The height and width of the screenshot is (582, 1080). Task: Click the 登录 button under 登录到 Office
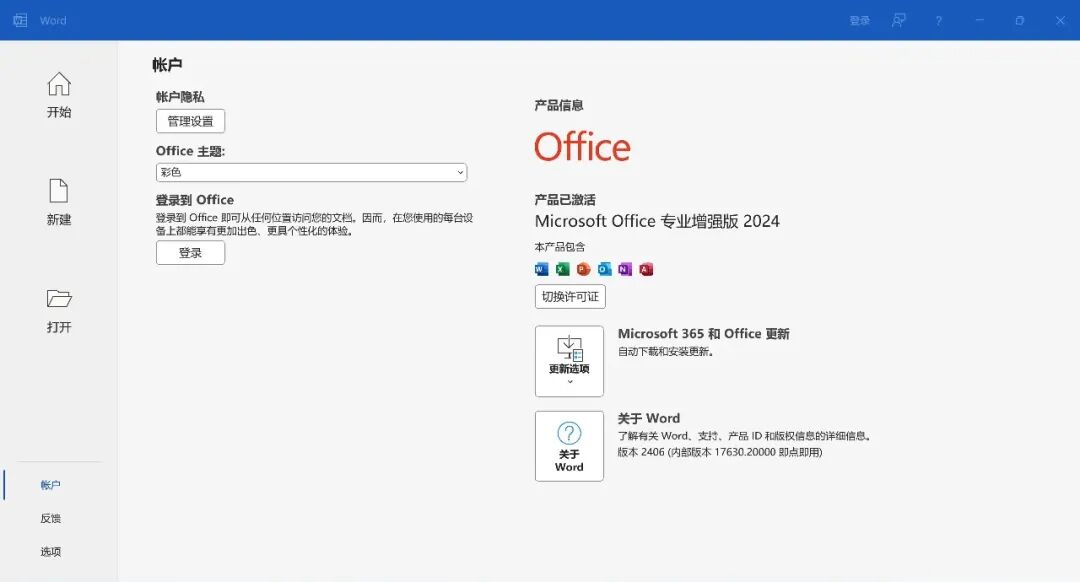coord(190,253)
